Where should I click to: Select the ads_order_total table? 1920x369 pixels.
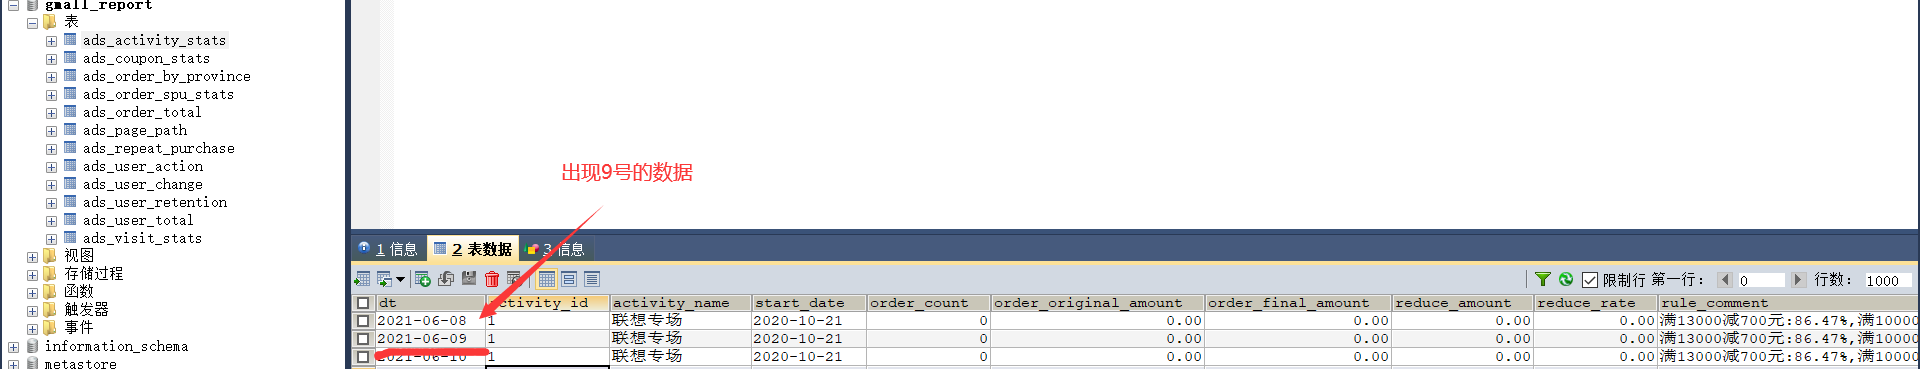(x=142, y=112)
